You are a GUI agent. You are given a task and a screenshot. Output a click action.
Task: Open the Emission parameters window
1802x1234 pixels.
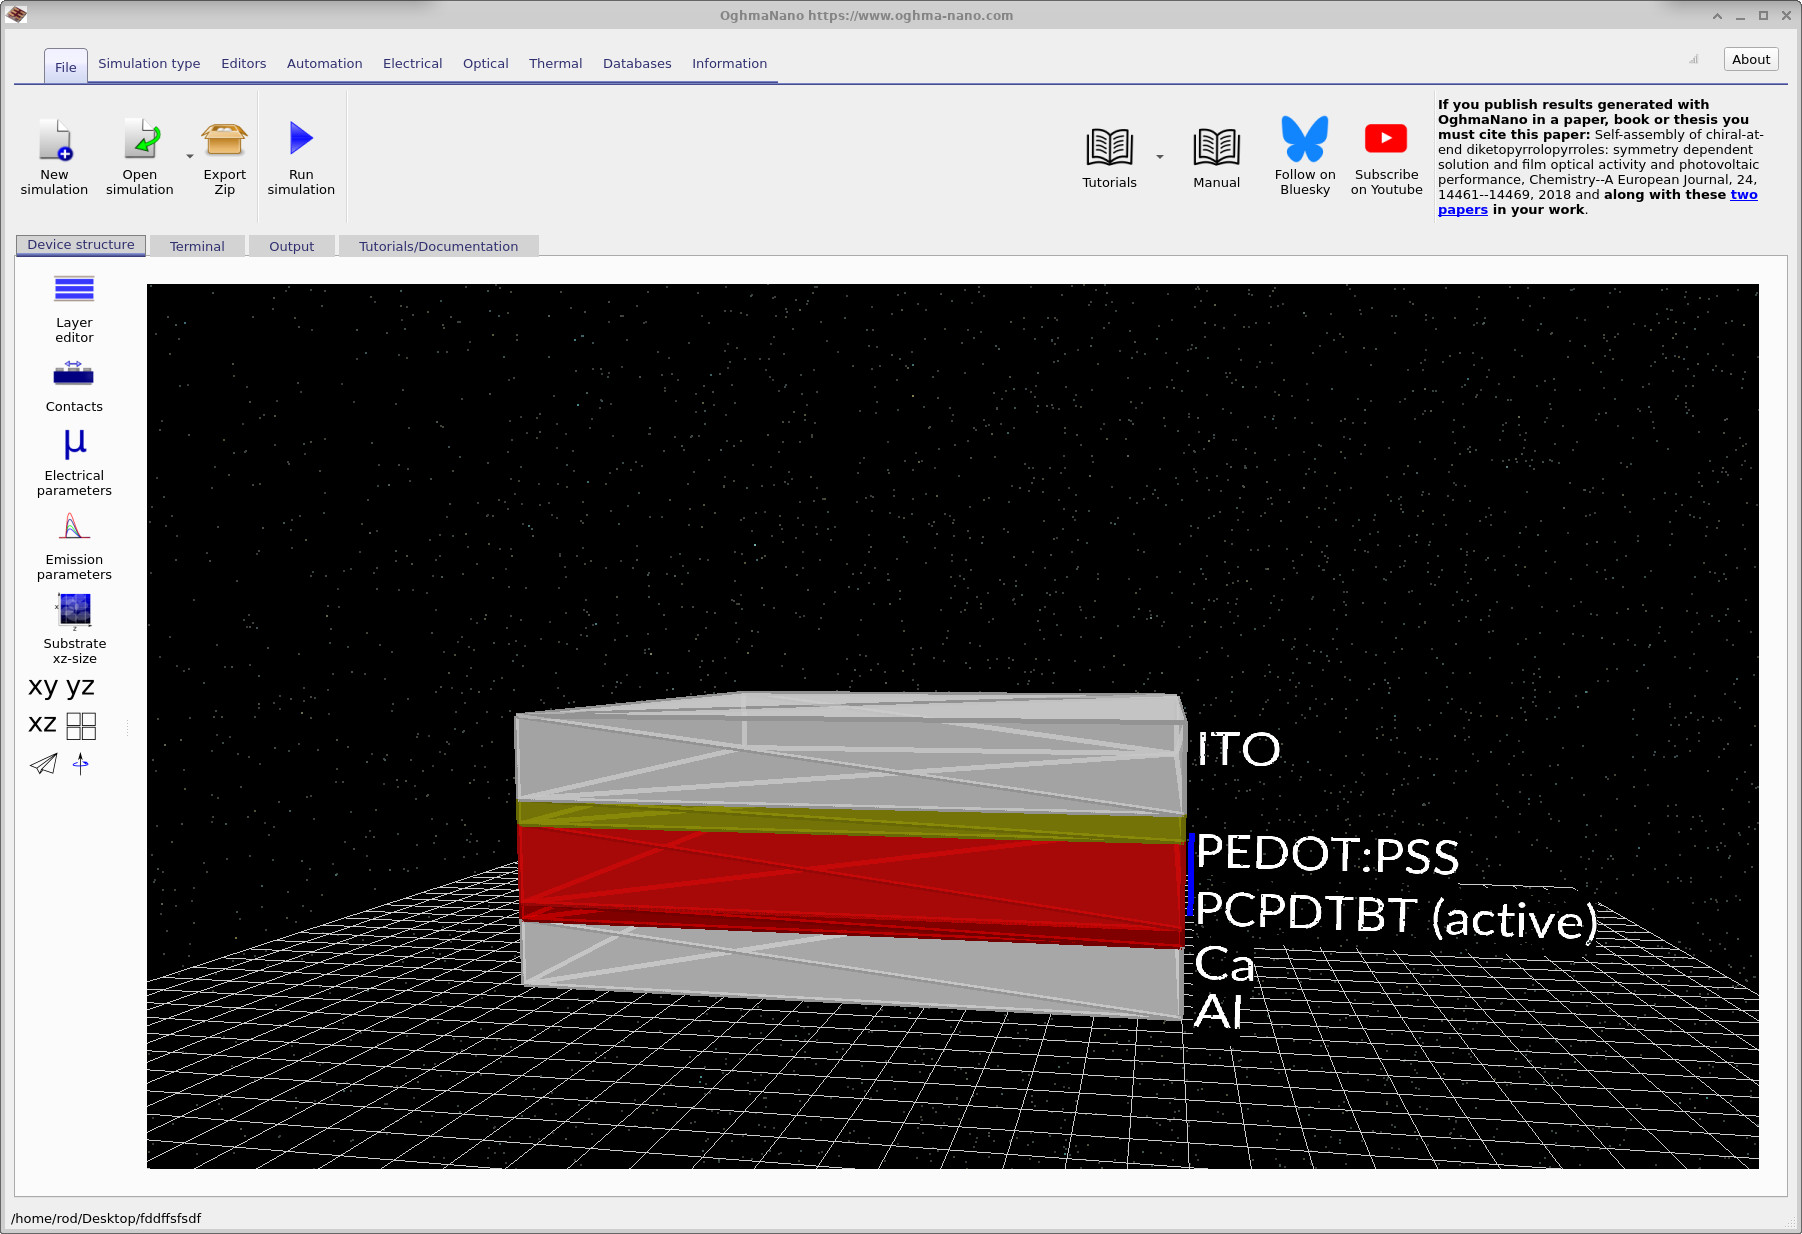click(x=74, y=527)
